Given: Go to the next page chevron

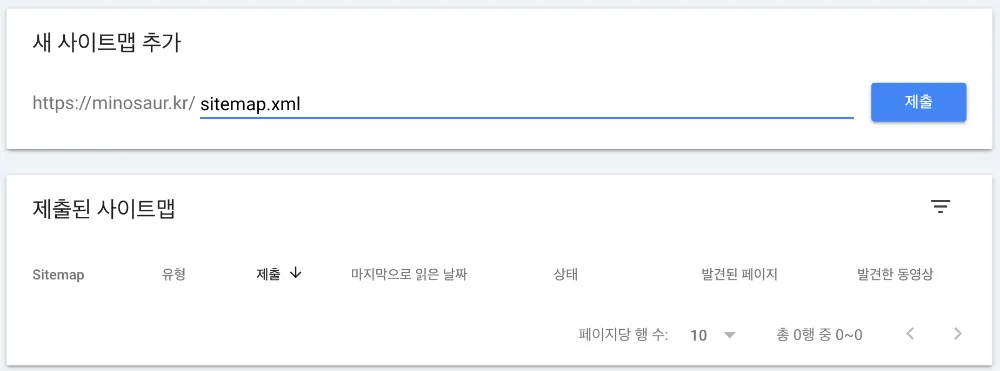Looking at the screenshot, I should (x=957, y=333).
